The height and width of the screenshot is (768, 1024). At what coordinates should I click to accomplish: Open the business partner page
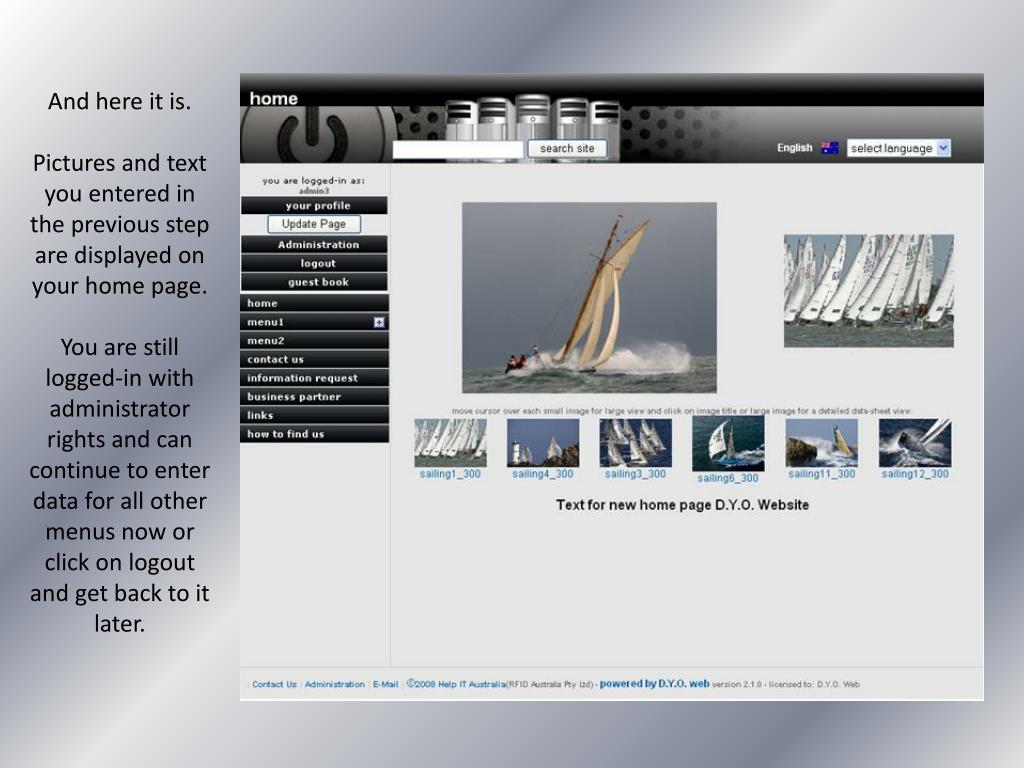pyautogui.click(x=314, y=396)
